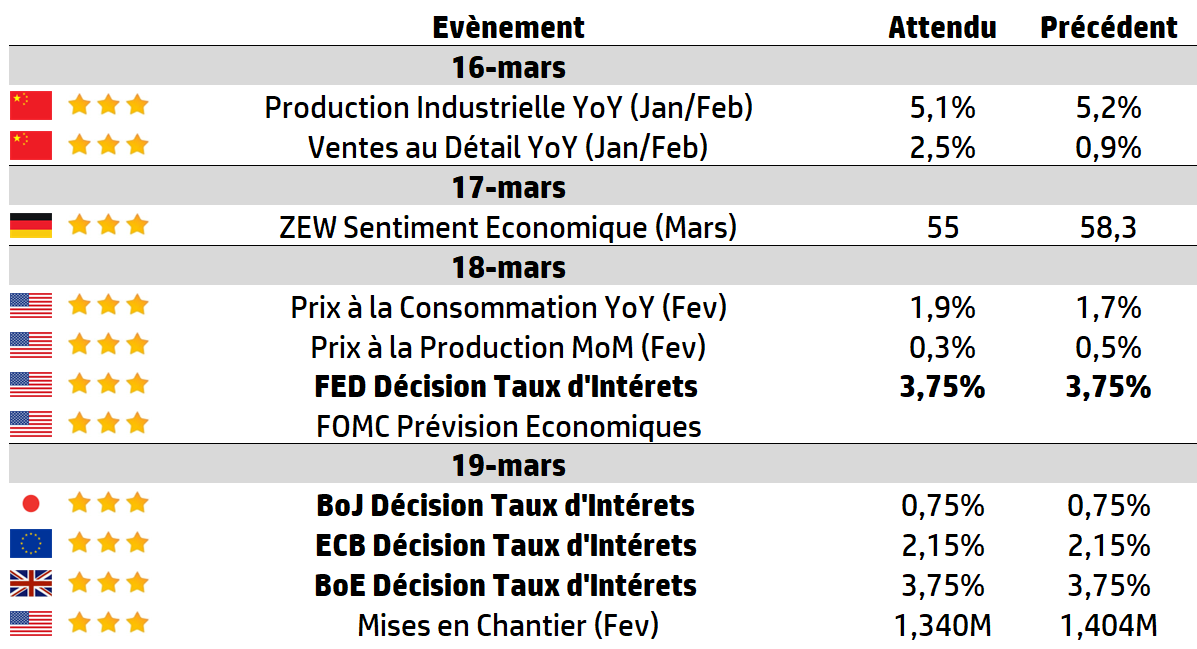
Task: Click the China flag beside Production Industrielle
Action: coord(30,106)
